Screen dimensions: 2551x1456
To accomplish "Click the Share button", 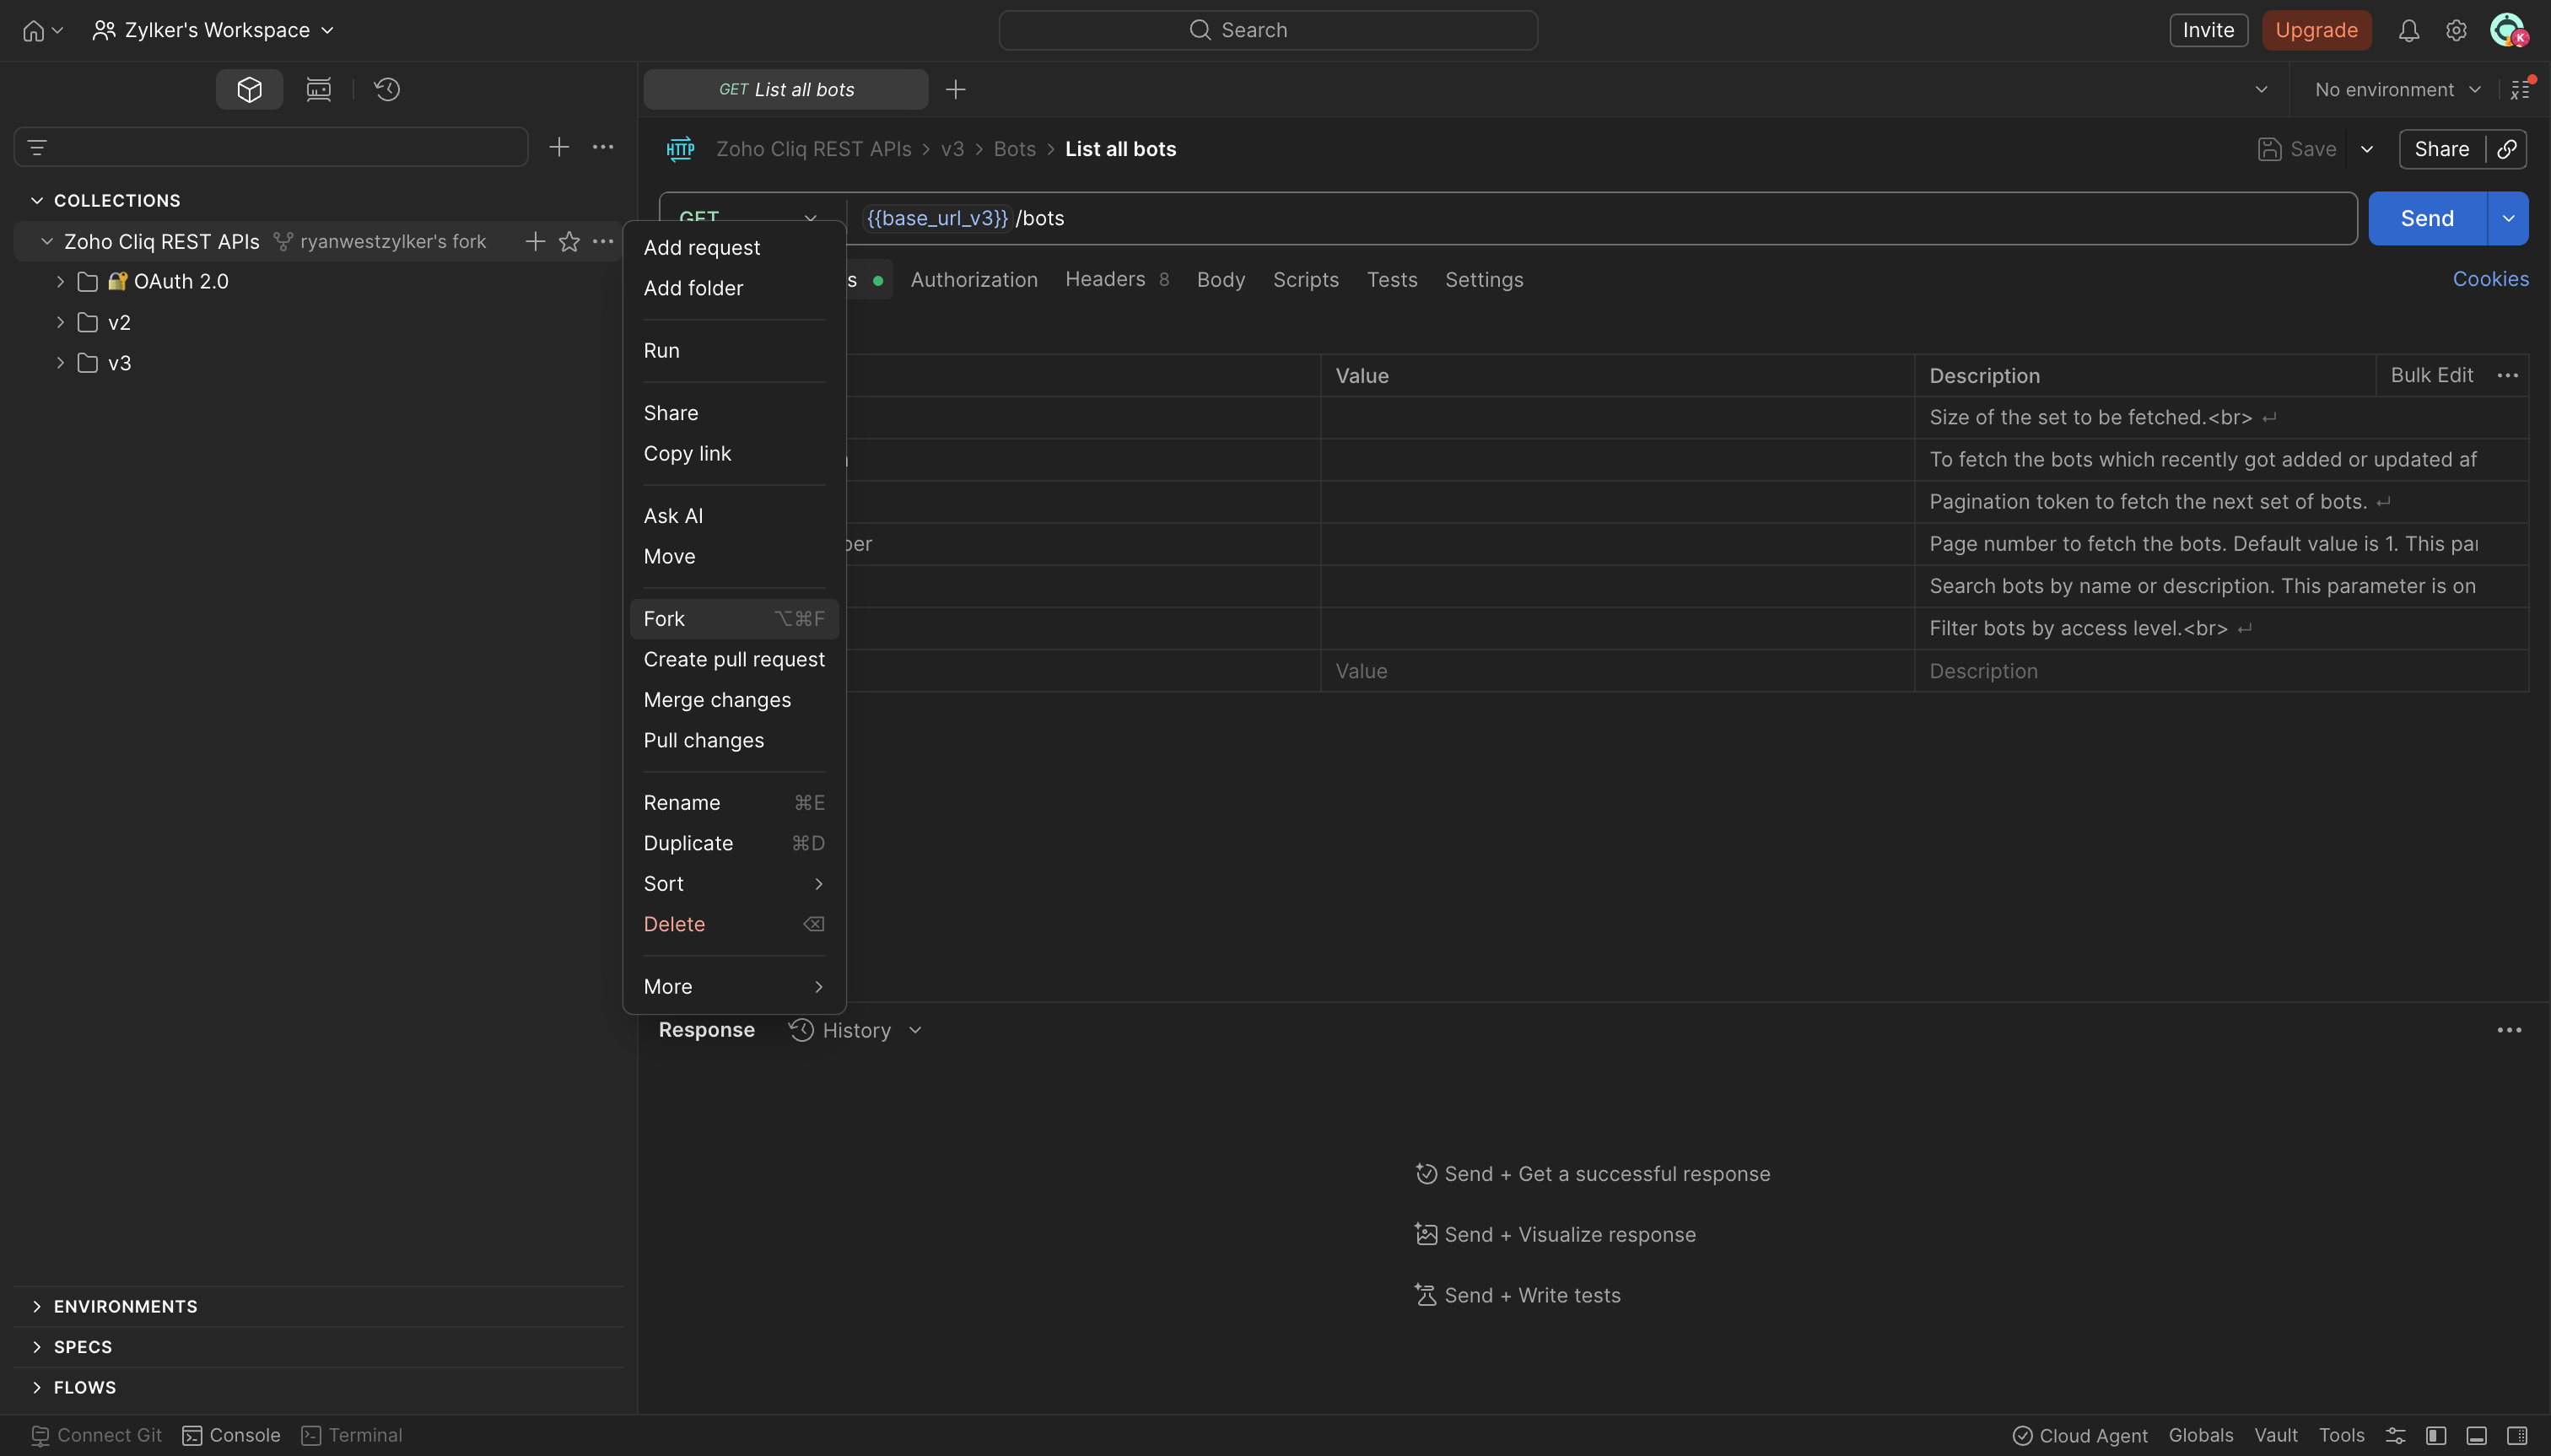I will click(2441, 149).
